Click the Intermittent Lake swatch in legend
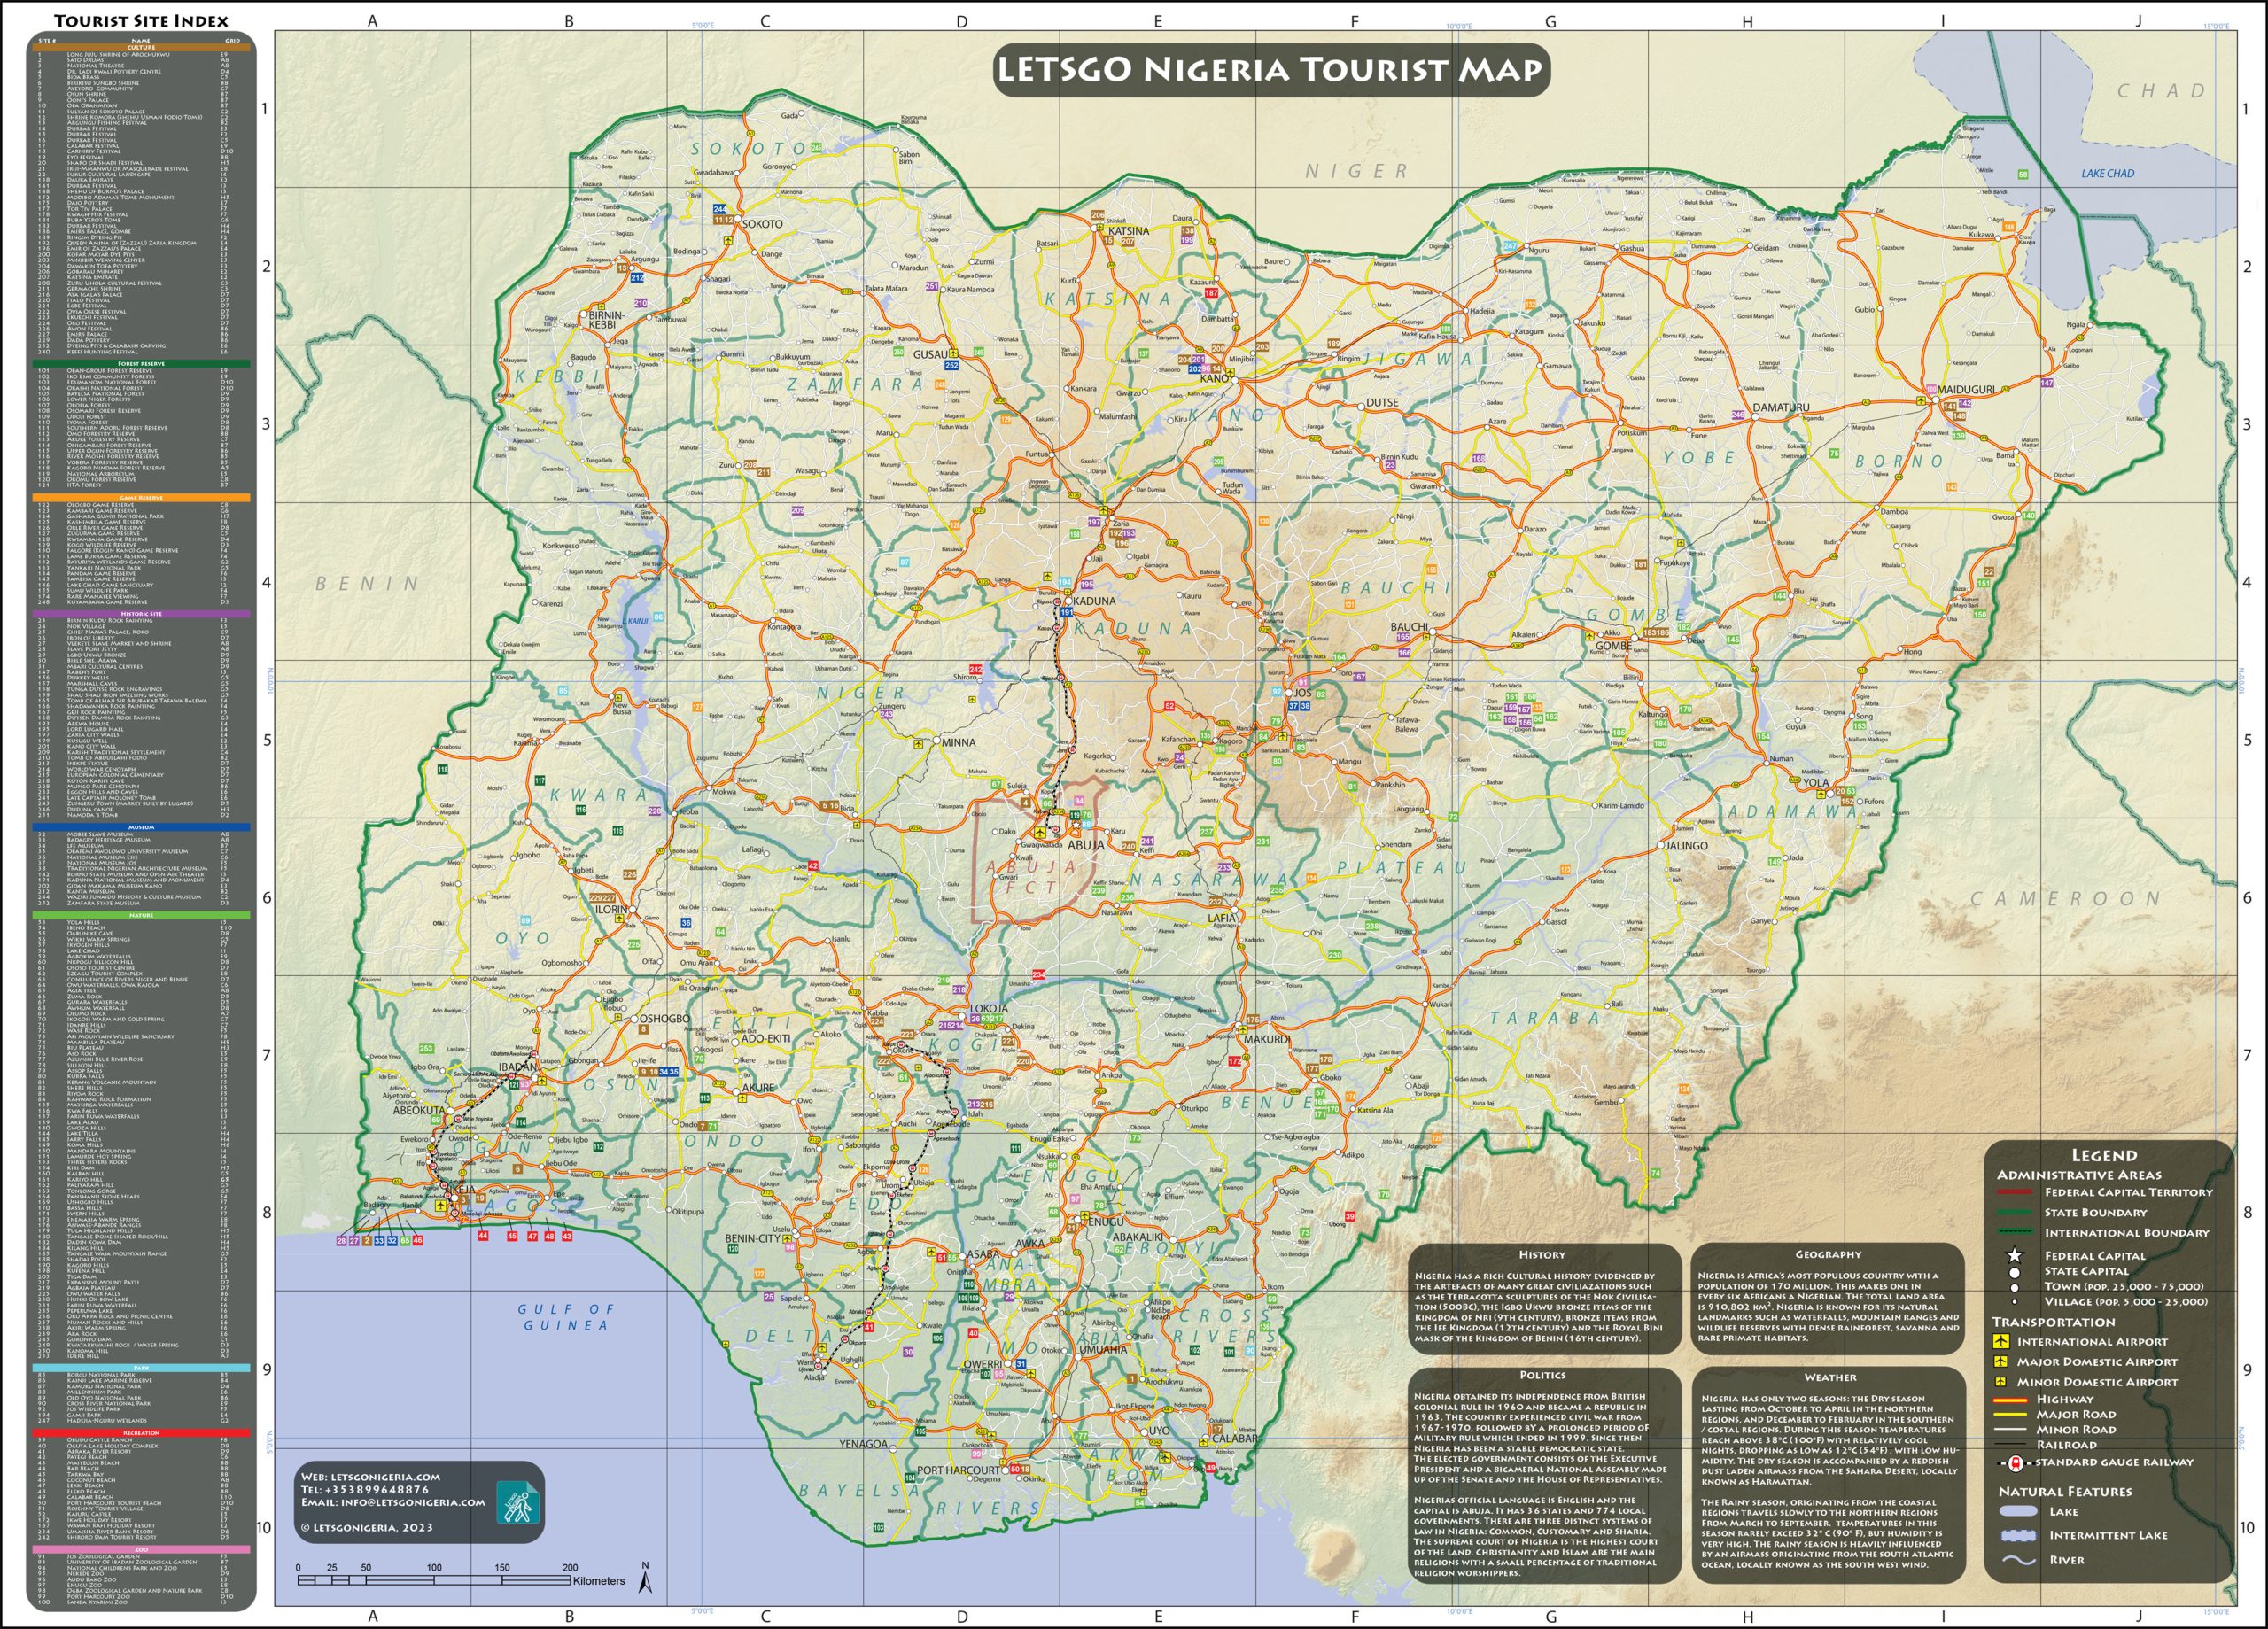 2018,1535
